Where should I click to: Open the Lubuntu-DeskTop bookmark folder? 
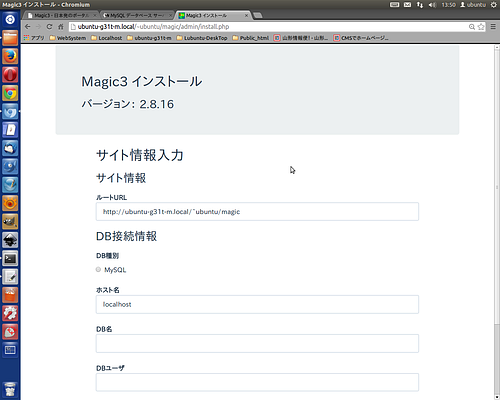click(202, 38)
